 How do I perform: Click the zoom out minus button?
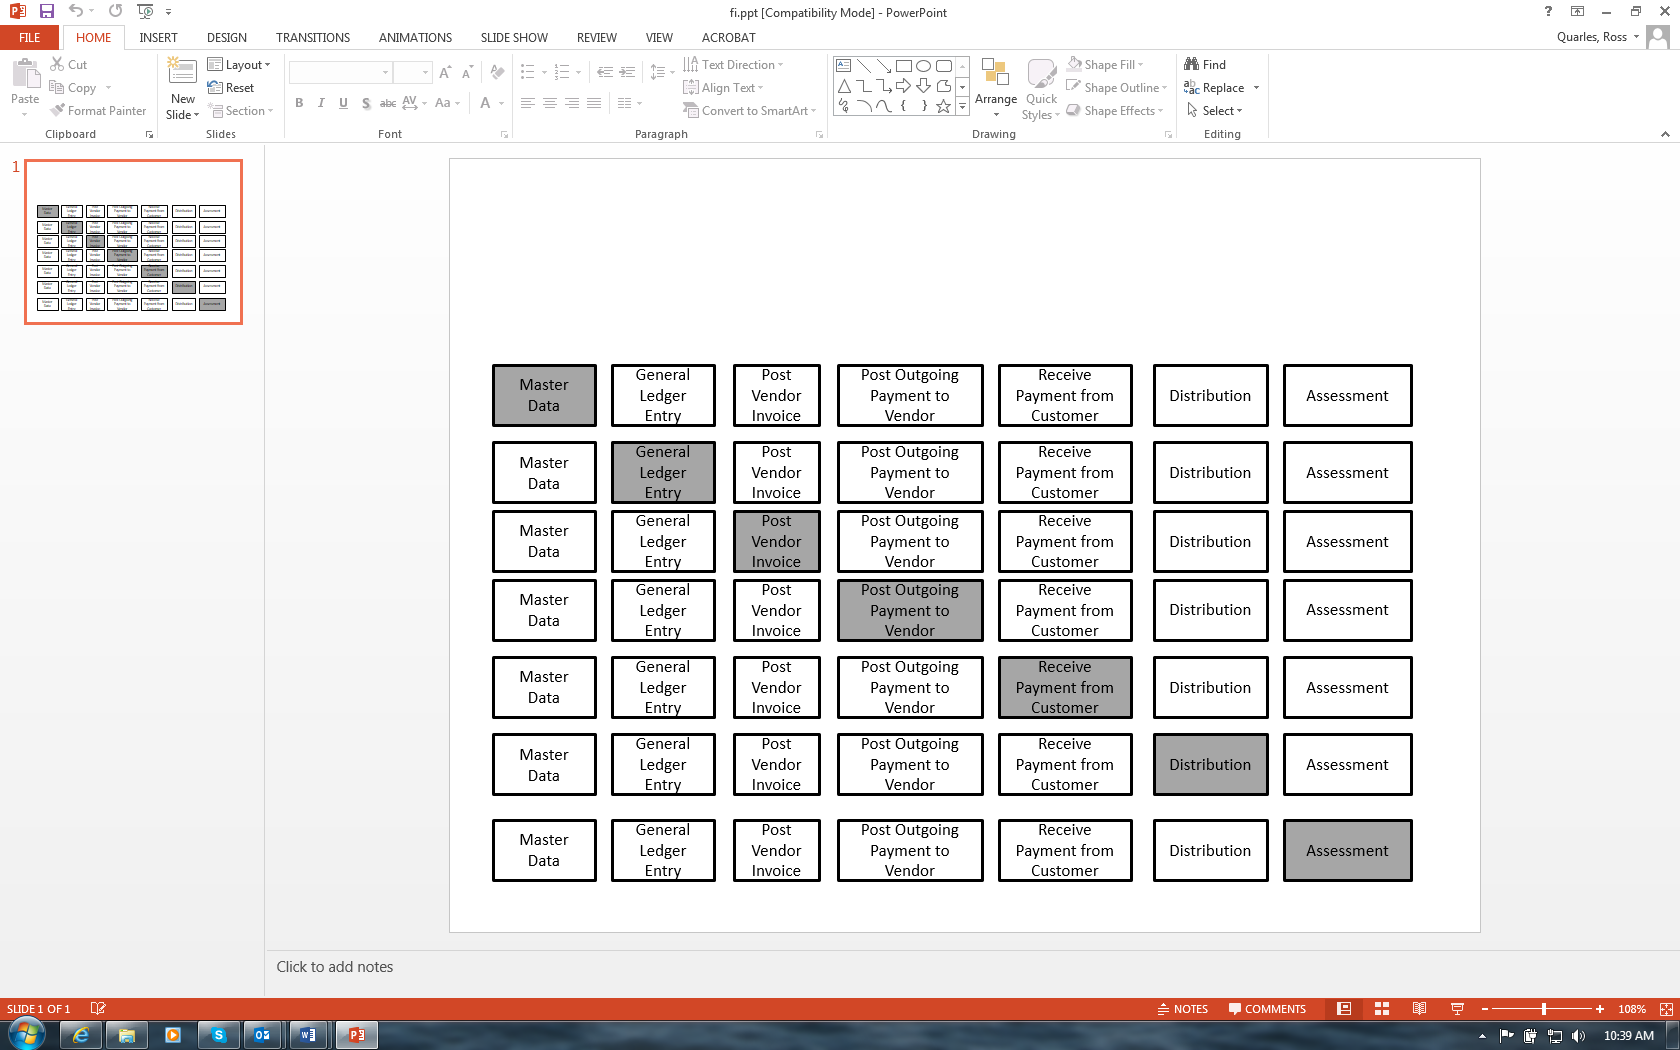(x=1485, y=1009)
